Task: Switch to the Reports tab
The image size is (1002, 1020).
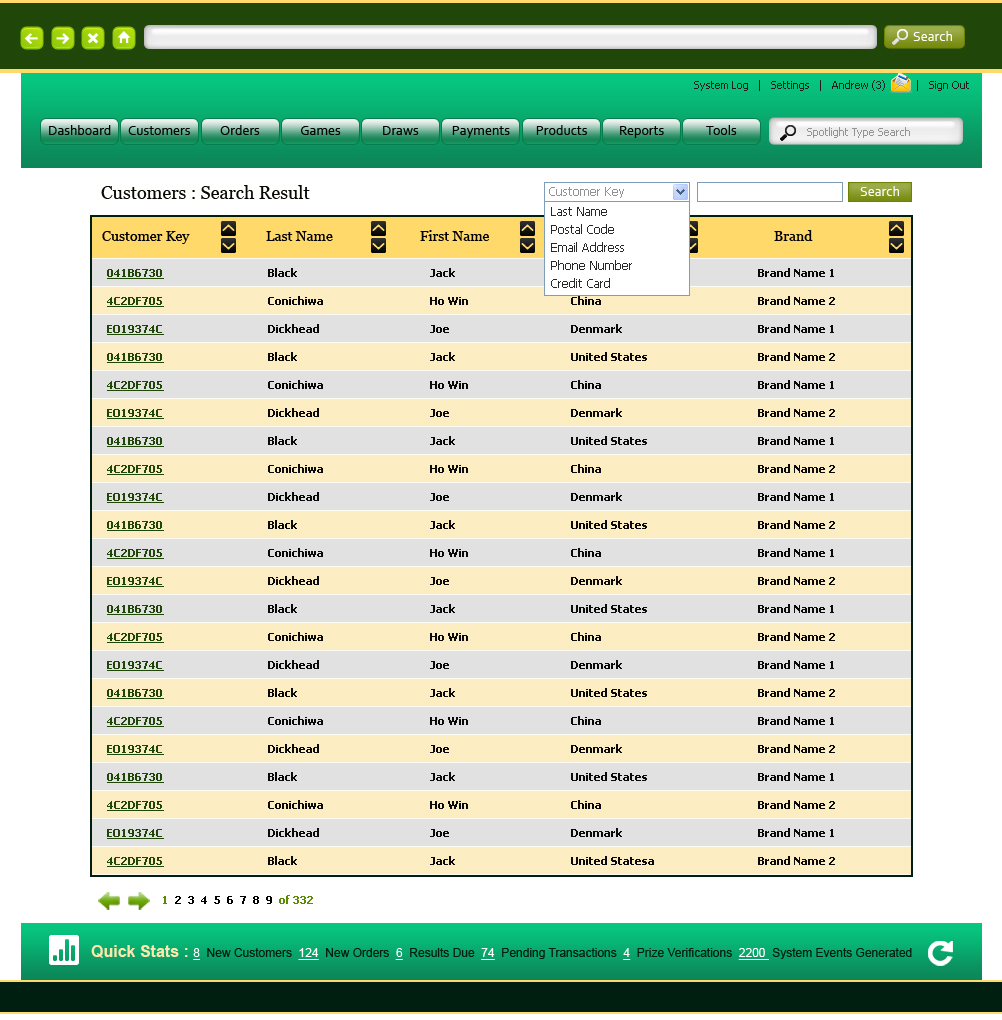Action: [641, 130]
